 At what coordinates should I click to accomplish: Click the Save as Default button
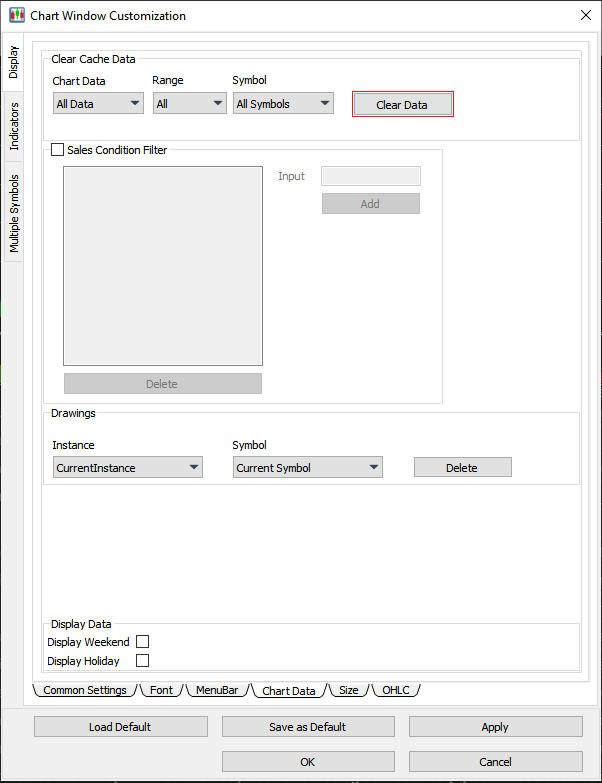[x=308, y=727]
